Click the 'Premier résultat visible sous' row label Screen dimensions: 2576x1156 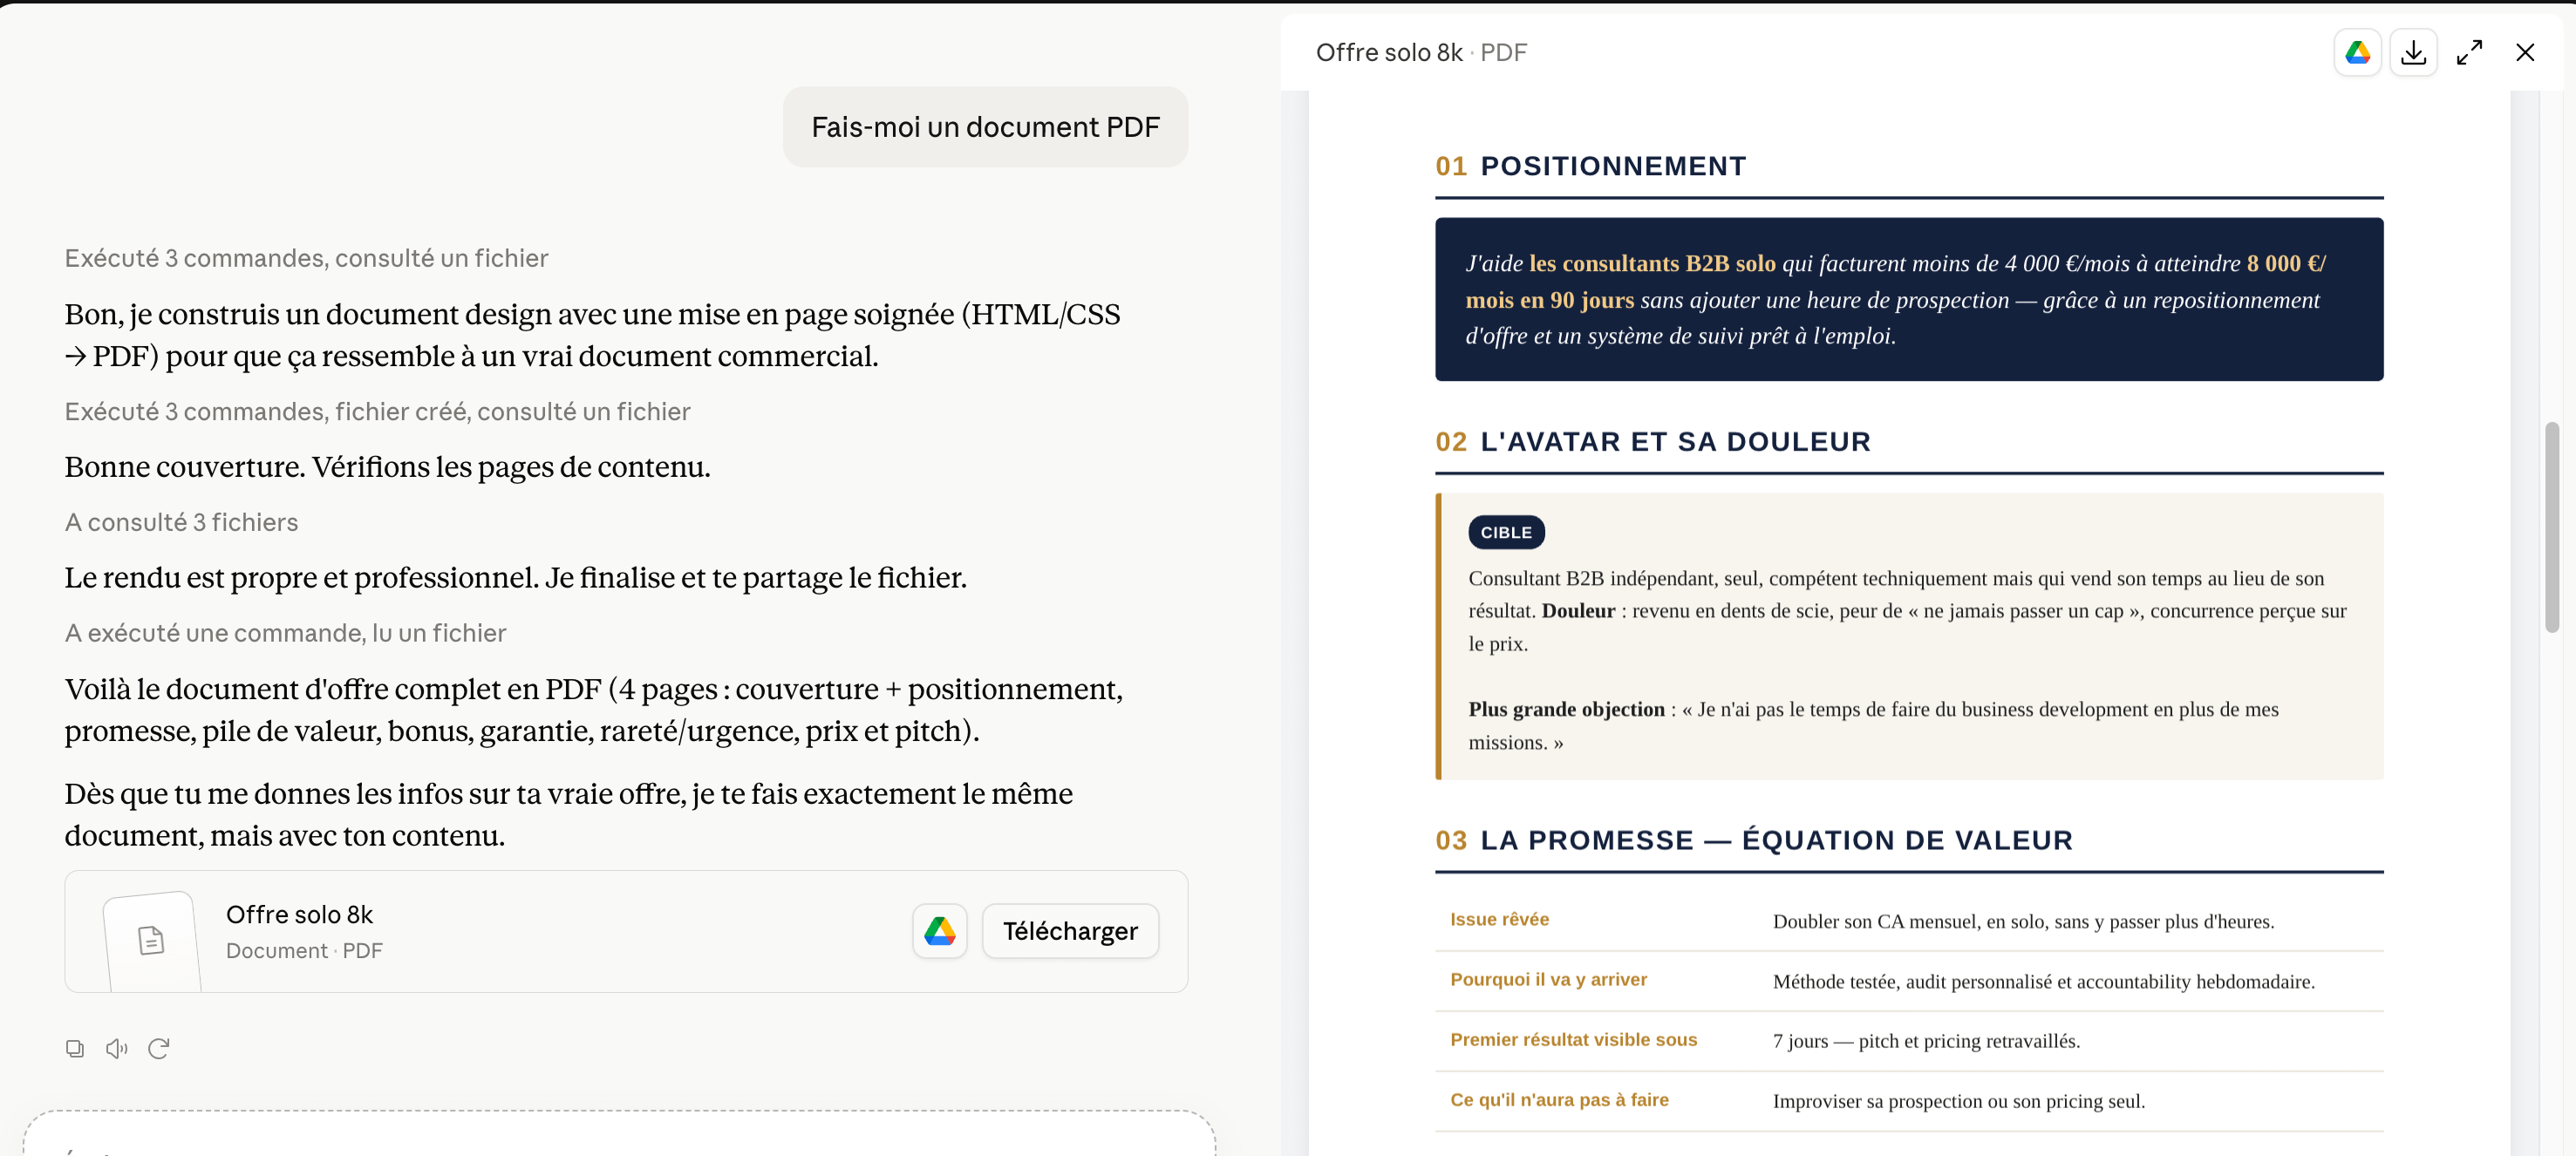point(1573,1039)
